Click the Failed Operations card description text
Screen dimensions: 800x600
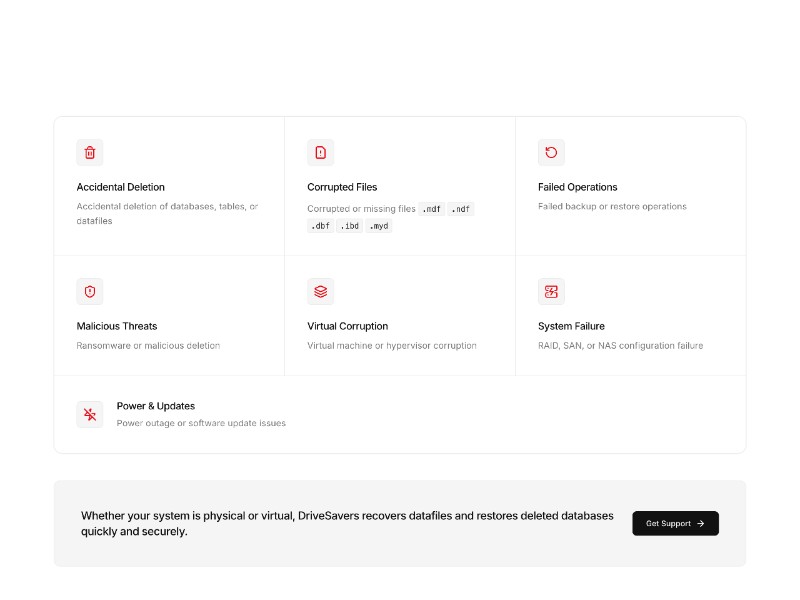(x=611, y=206)
